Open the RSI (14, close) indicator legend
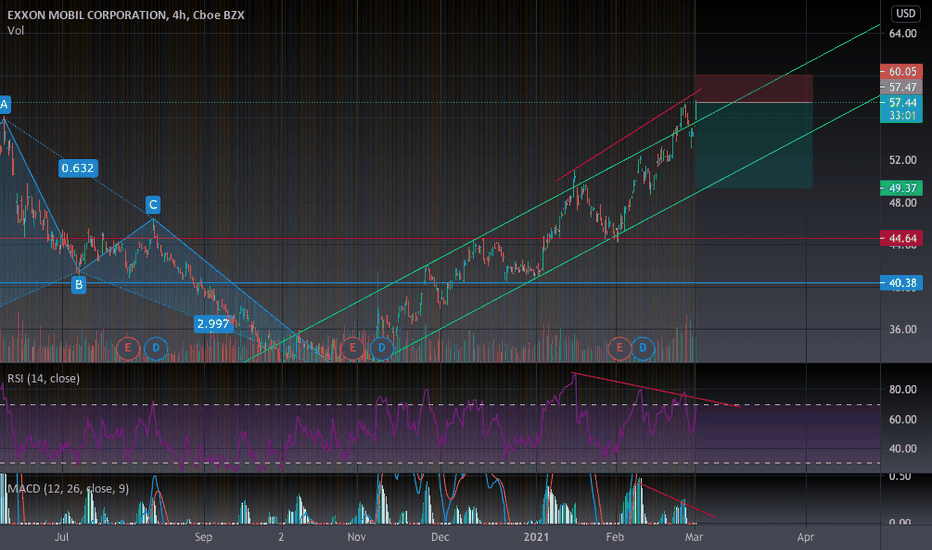Image resolution: width=932 pixels, height=550 pixels. pos(43,379)
